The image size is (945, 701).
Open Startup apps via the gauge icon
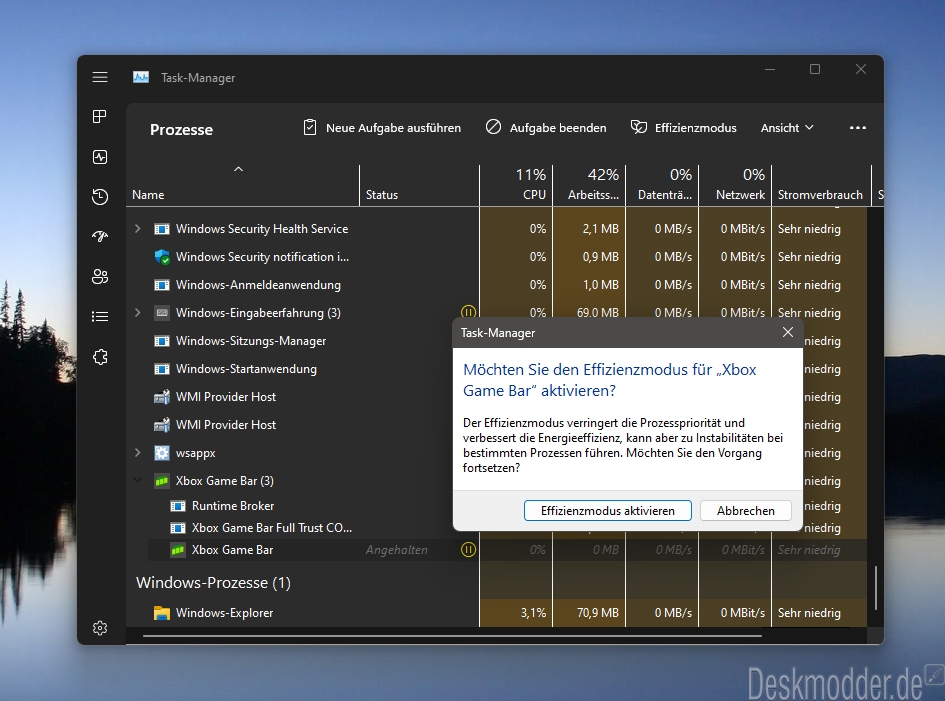point(100,236)
